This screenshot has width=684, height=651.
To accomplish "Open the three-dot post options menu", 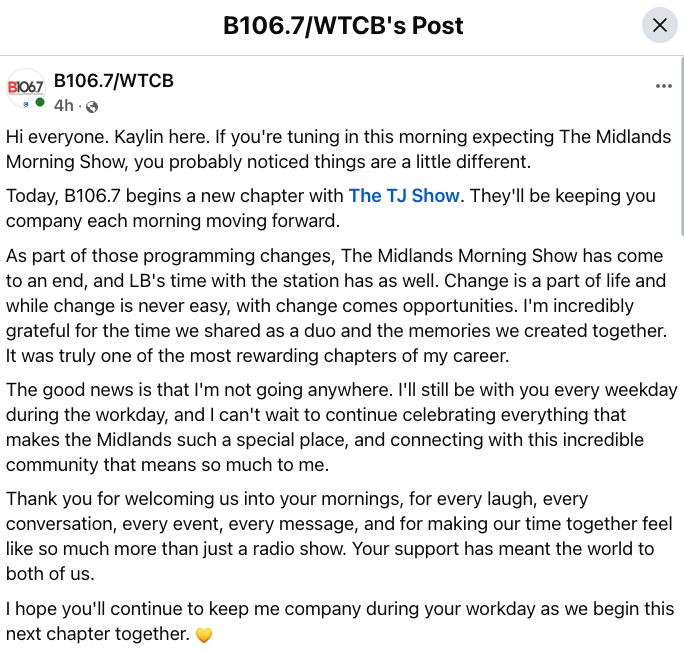I will 663,86.
